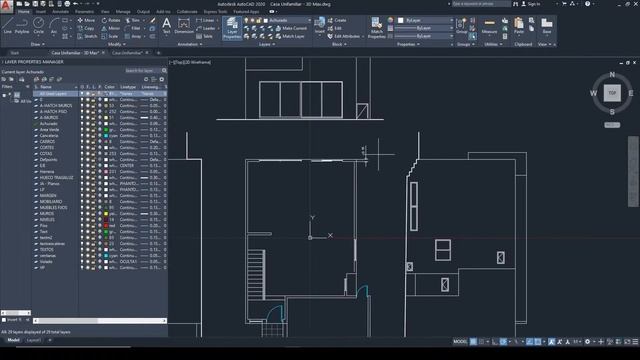Viewport: 640px width, 360px height.
Task: Select the Text annotation tool
Action: point(167,26)
